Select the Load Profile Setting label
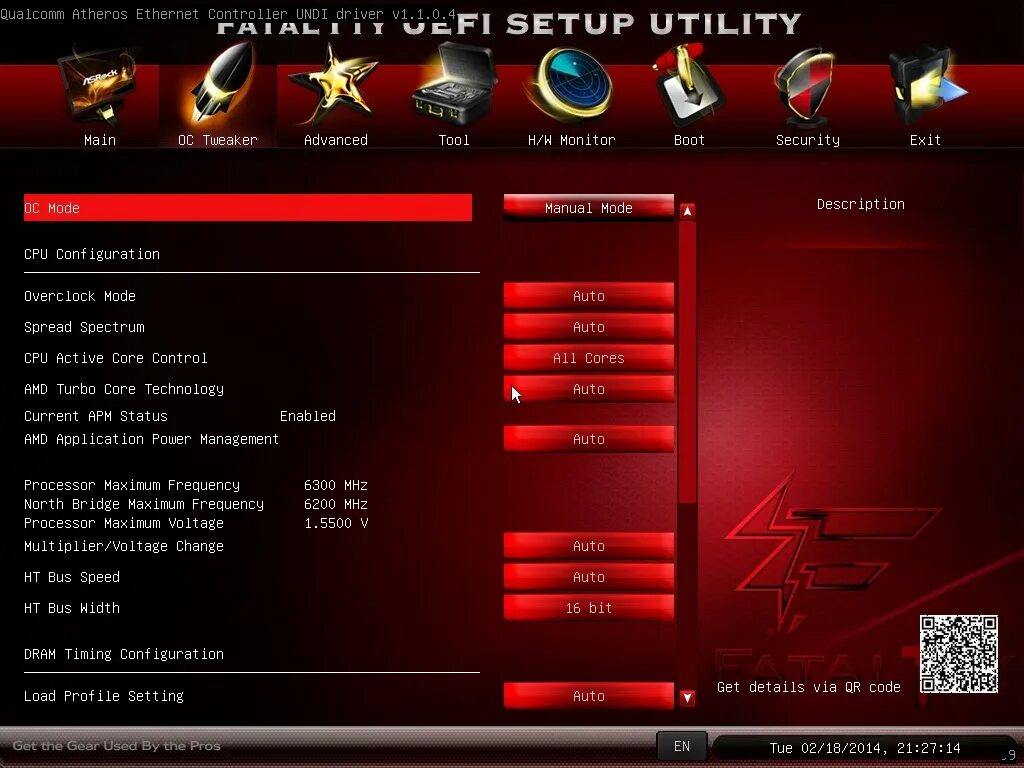The height and width of the screenshot is (768, 1024). click(104, 696)
